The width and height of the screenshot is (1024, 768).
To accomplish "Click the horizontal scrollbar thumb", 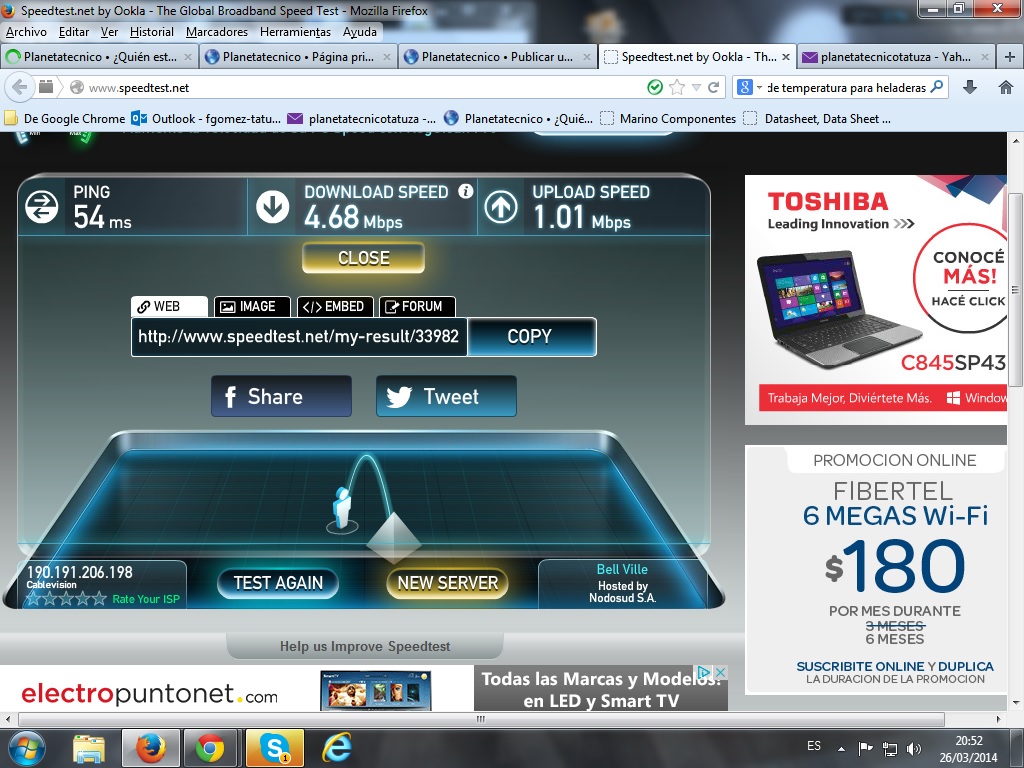I will click(x=481, y=719).
